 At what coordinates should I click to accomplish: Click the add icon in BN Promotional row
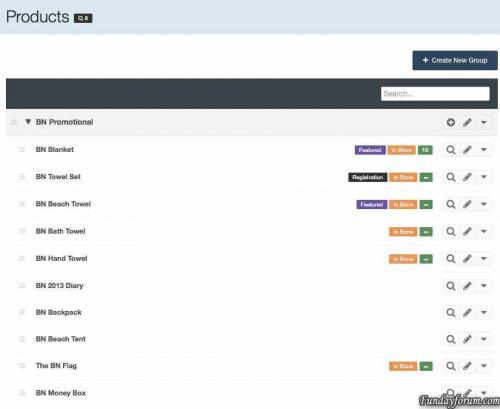point(451,122)
